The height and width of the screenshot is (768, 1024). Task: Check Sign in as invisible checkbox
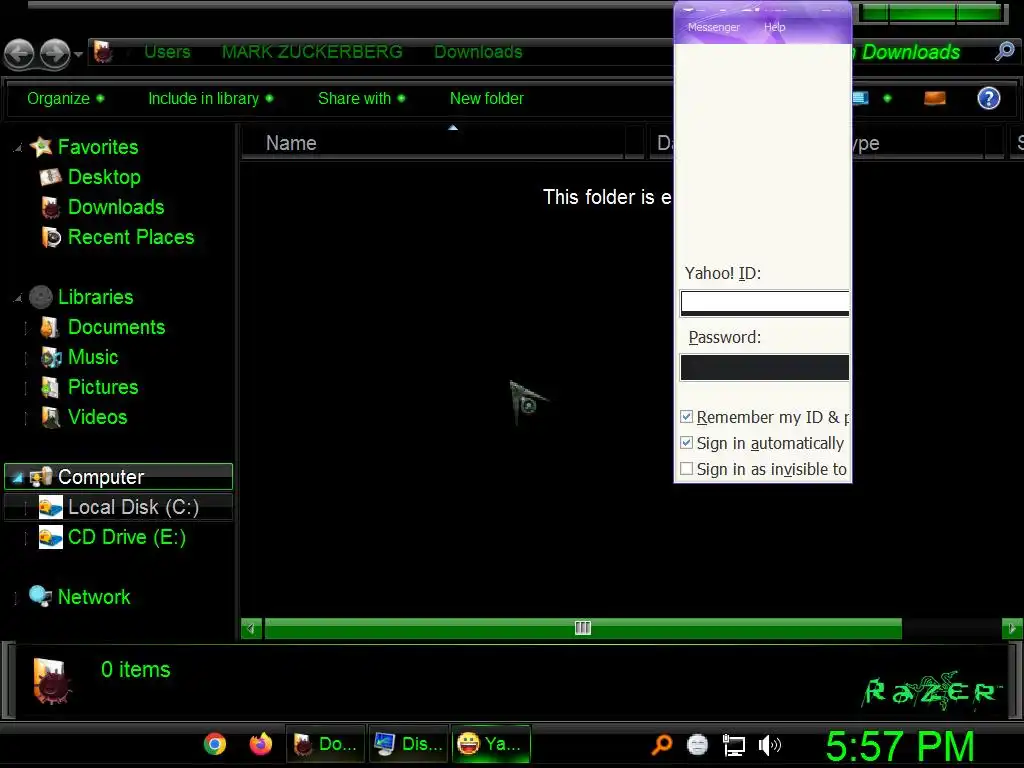(x=686, y=469)
